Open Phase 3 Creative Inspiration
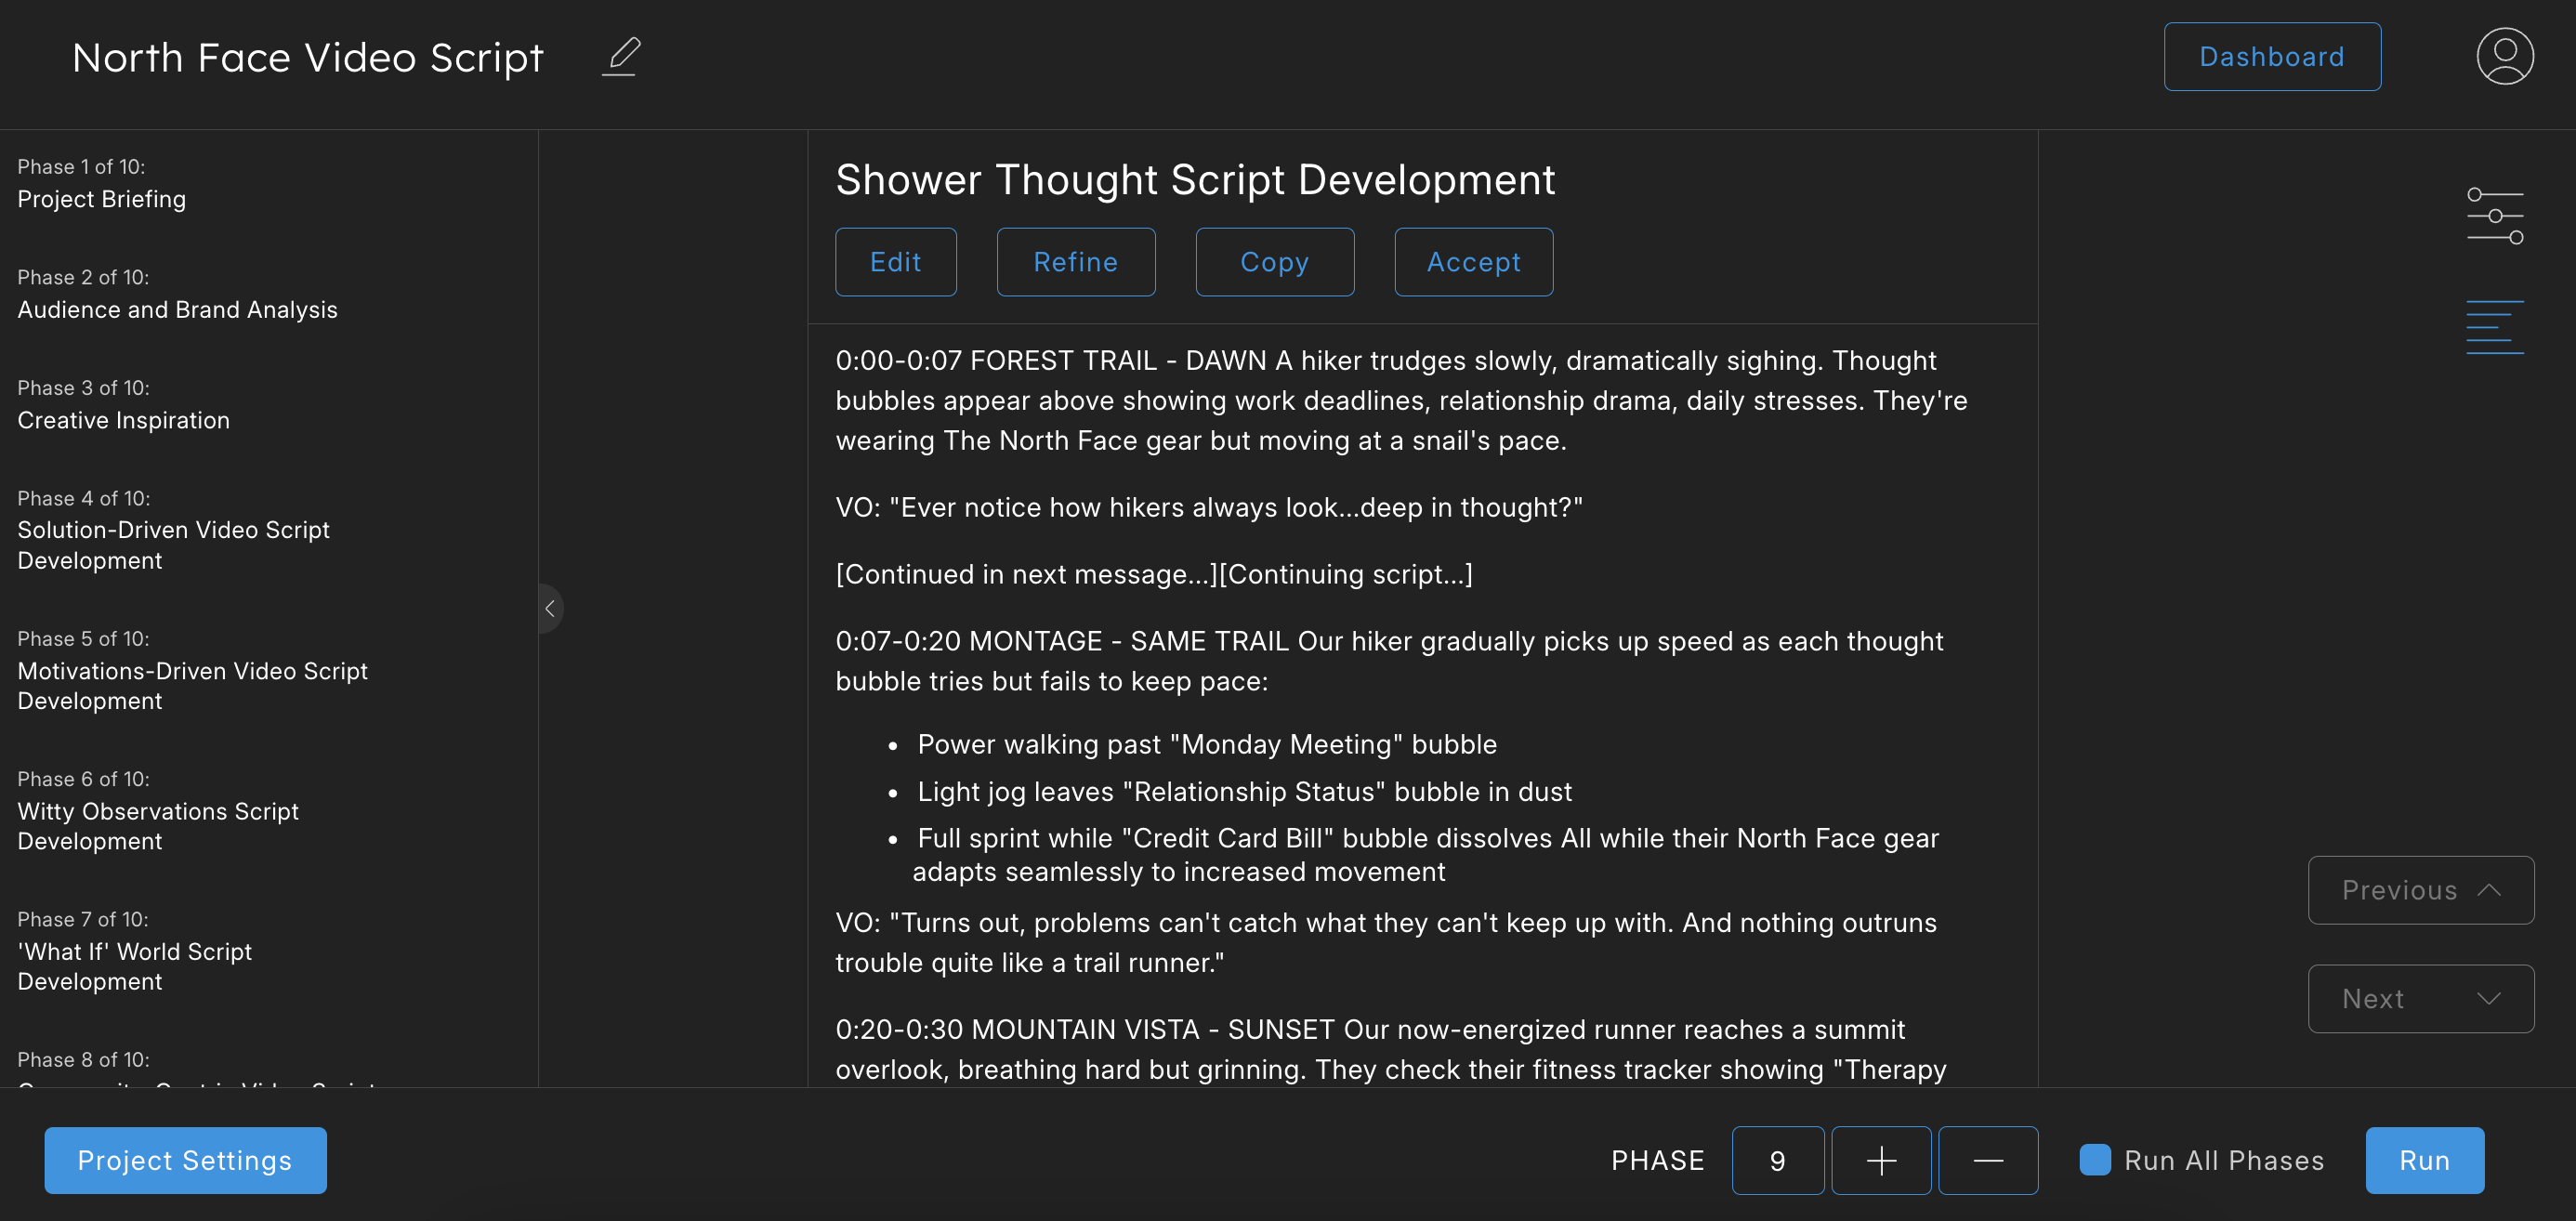Image resolution: width=2576 pixels, height=1221 pixels. click(x=123, y=419)
